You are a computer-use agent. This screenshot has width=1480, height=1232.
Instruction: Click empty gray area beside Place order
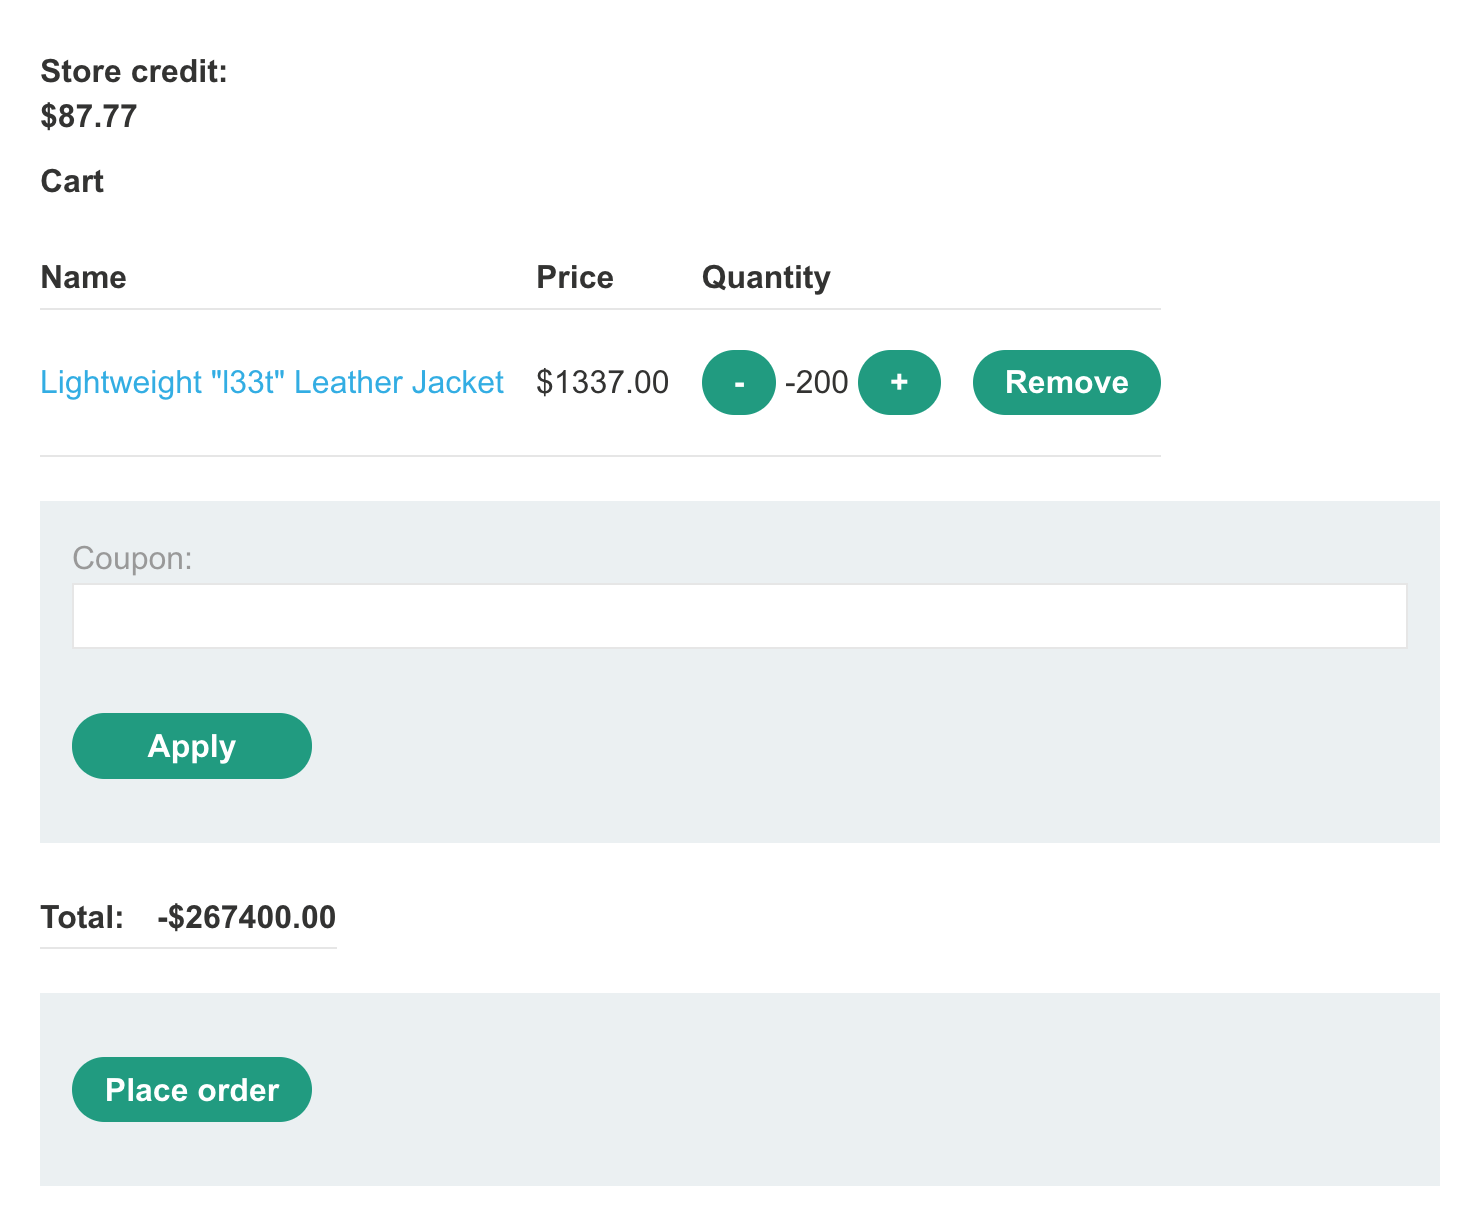[800, 1089]
